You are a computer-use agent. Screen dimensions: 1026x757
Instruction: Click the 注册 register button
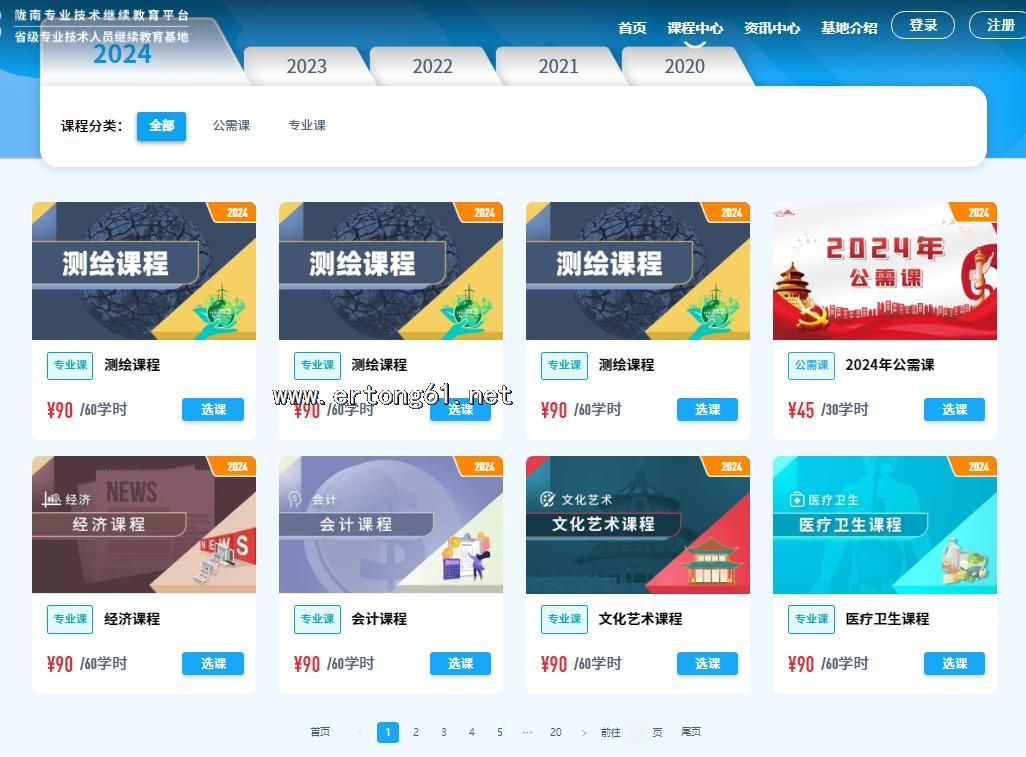pos(1000,25)
